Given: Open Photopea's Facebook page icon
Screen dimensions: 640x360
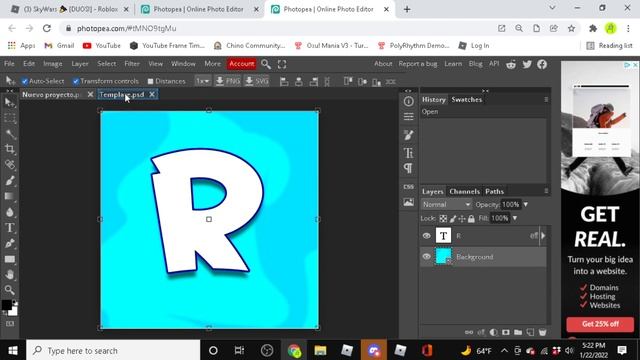Looking at the screenshot, I should click(x=542, y=64).
